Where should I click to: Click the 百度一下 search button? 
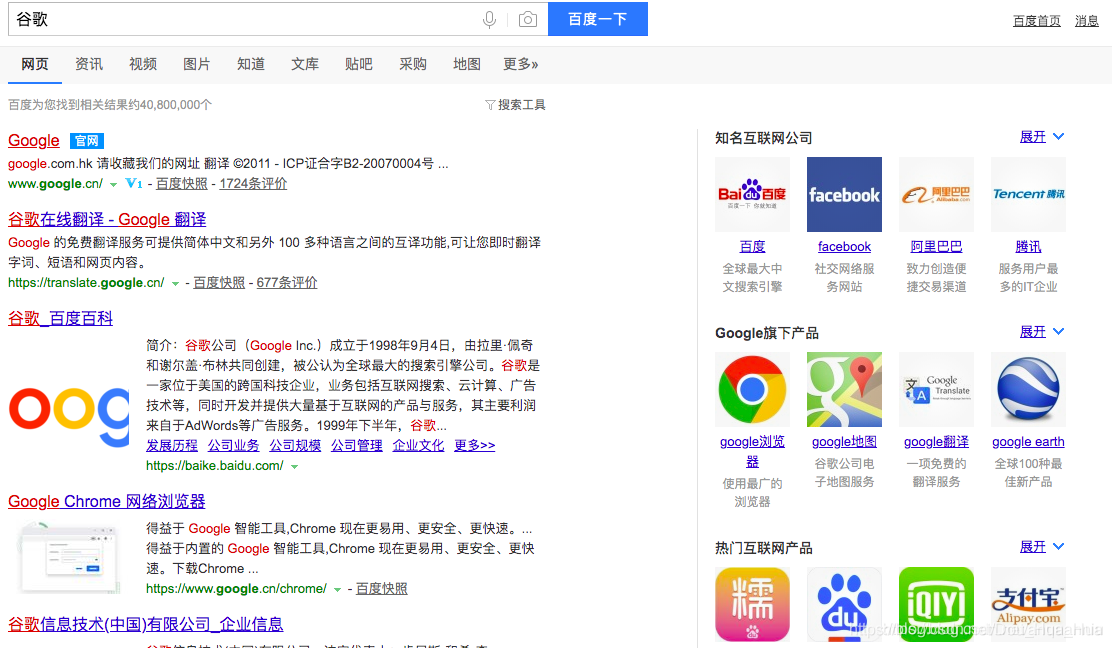[x=597, y=19]
